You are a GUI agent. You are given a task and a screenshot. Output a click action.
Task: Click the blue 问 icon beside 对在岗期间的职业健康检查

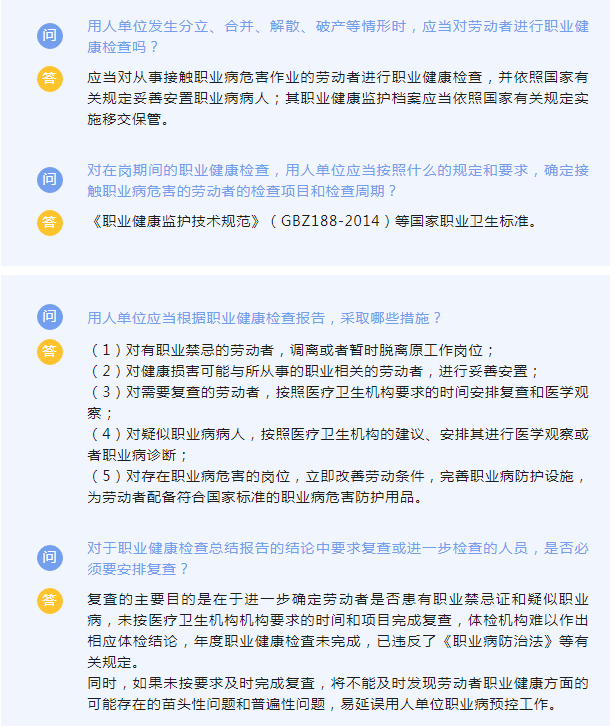click(50, 180)
